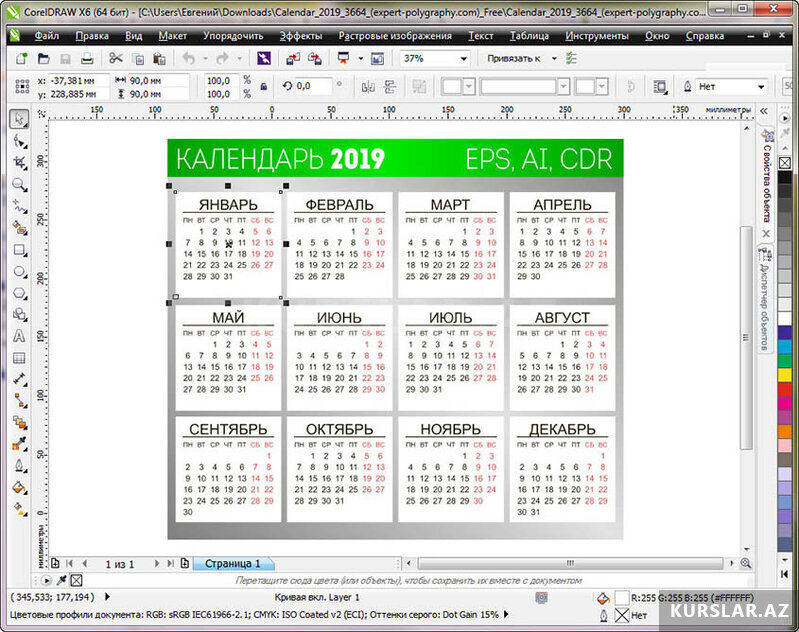This screenshot has width=799, height=632.
Task: Open the Файл menu
Action: 47,36
